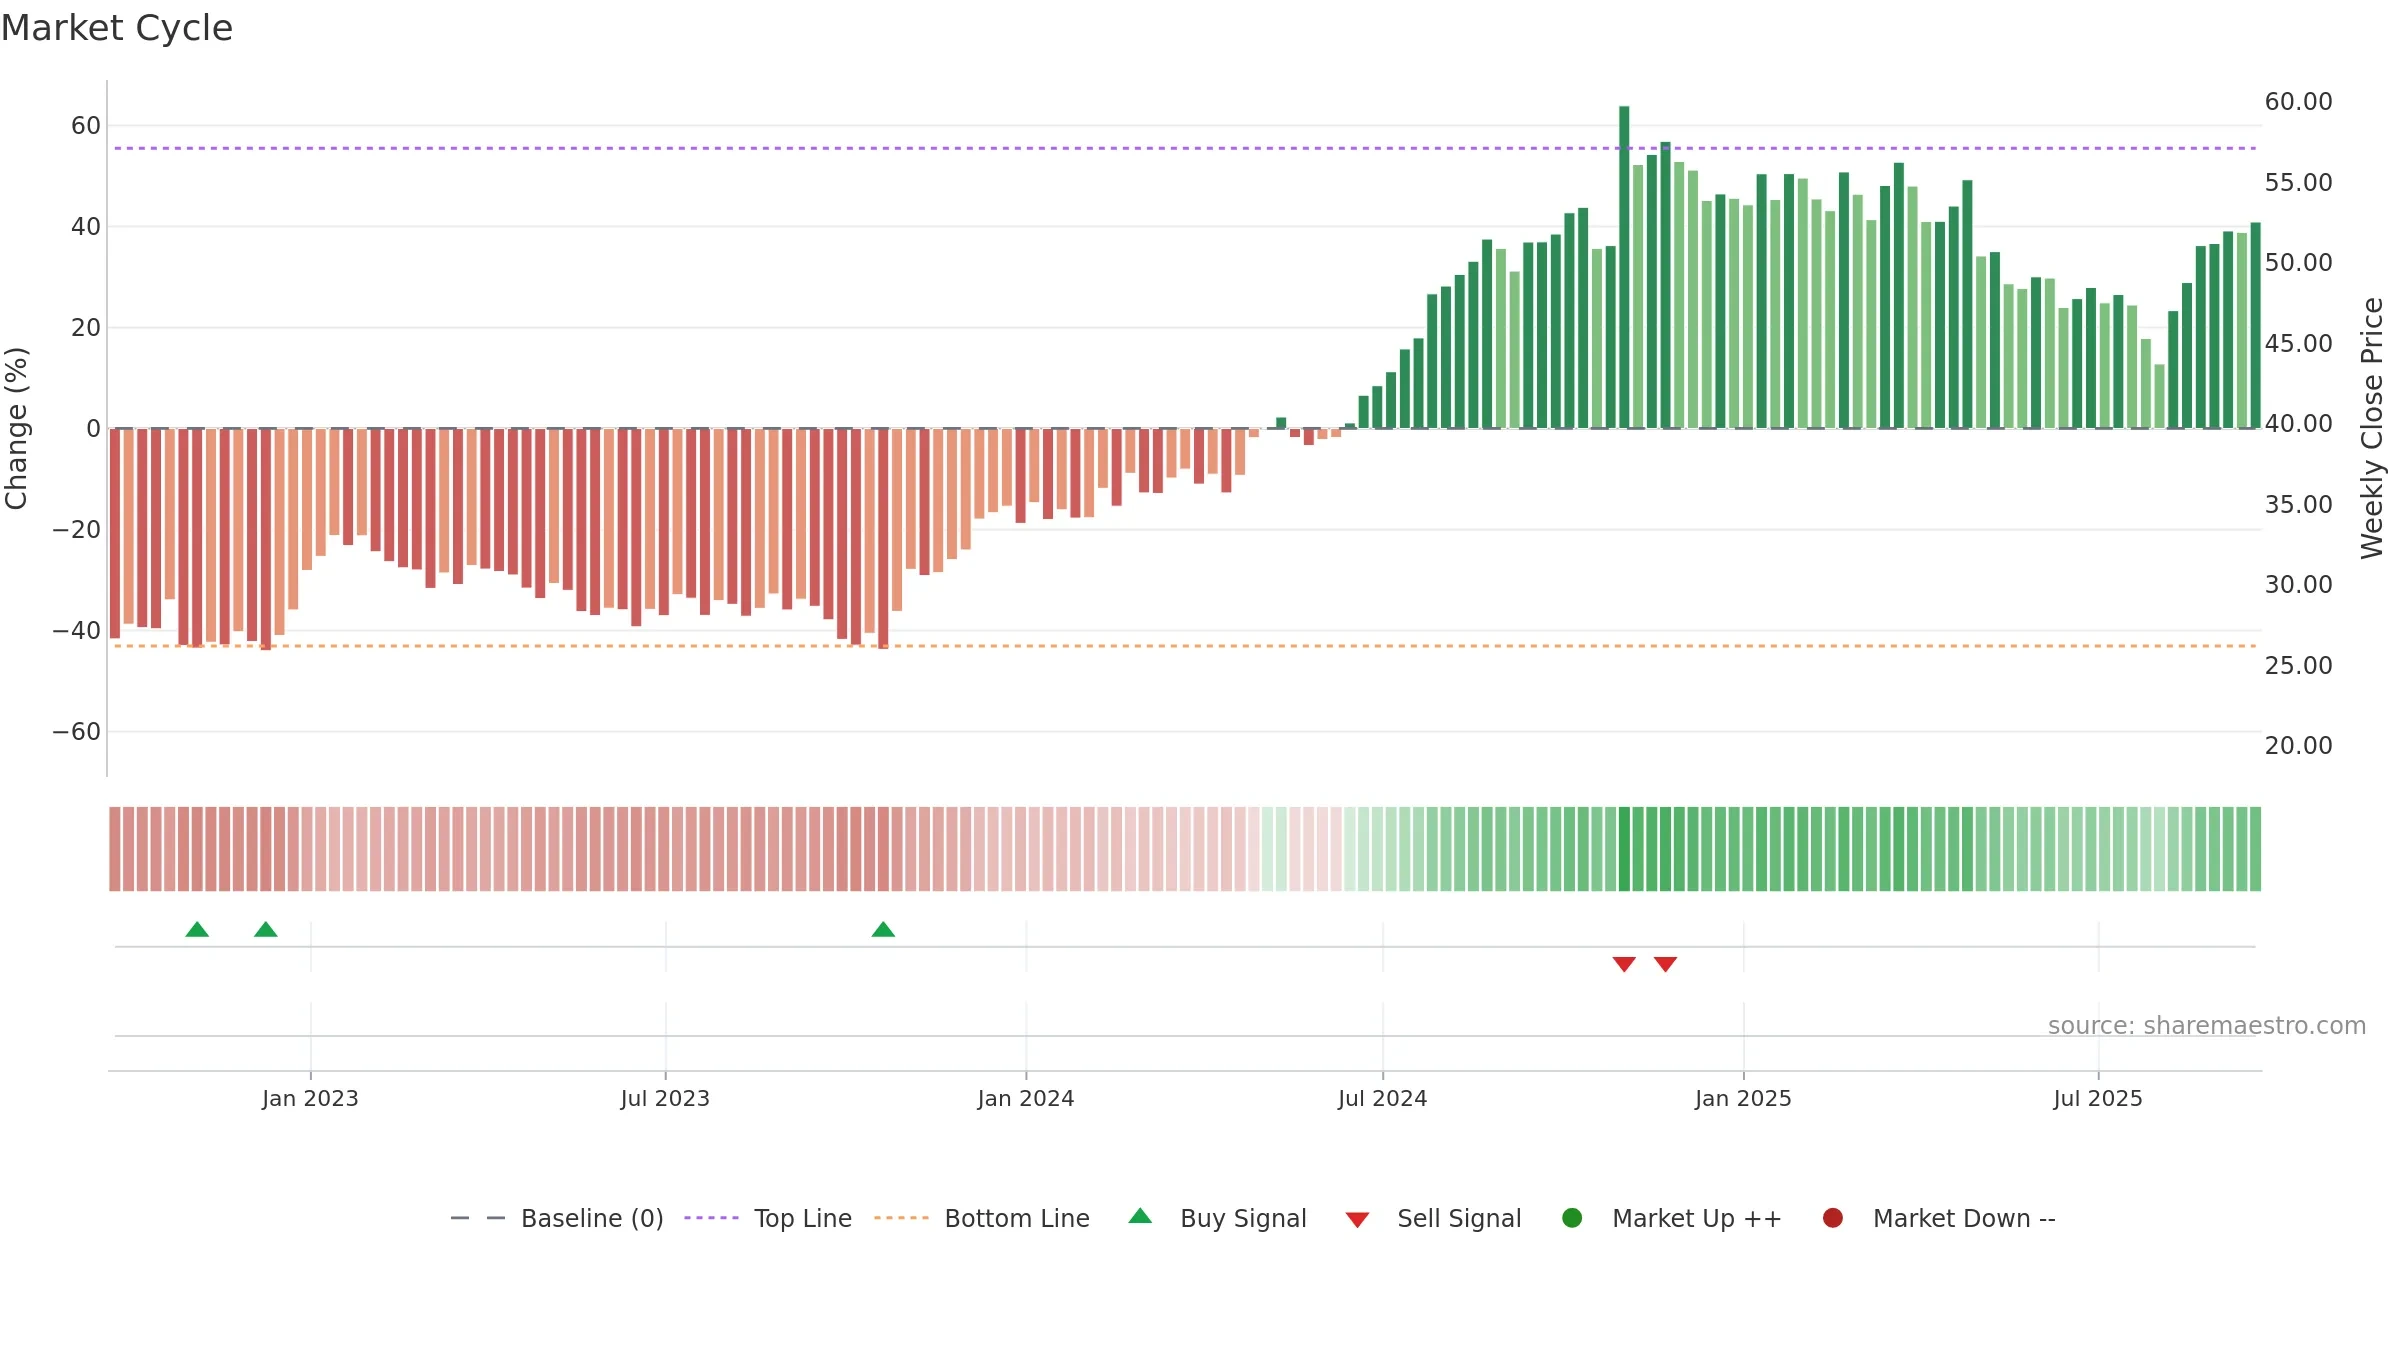Click the Jul 2025 axis label

[x=2098, y=1098]
